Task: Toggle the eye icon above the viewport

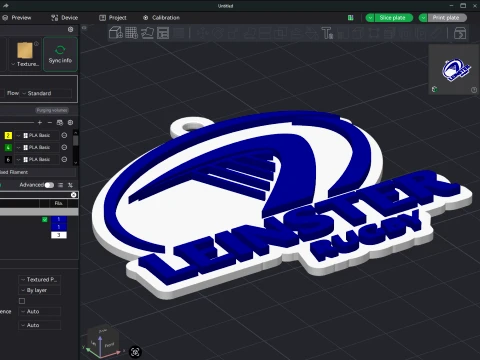Action: pos(84,28)
